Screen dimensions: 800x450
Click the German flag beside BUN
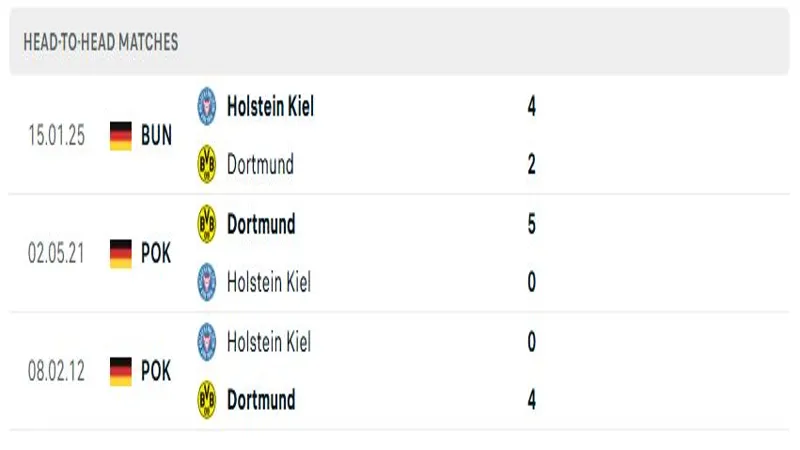tap(121, 136)
